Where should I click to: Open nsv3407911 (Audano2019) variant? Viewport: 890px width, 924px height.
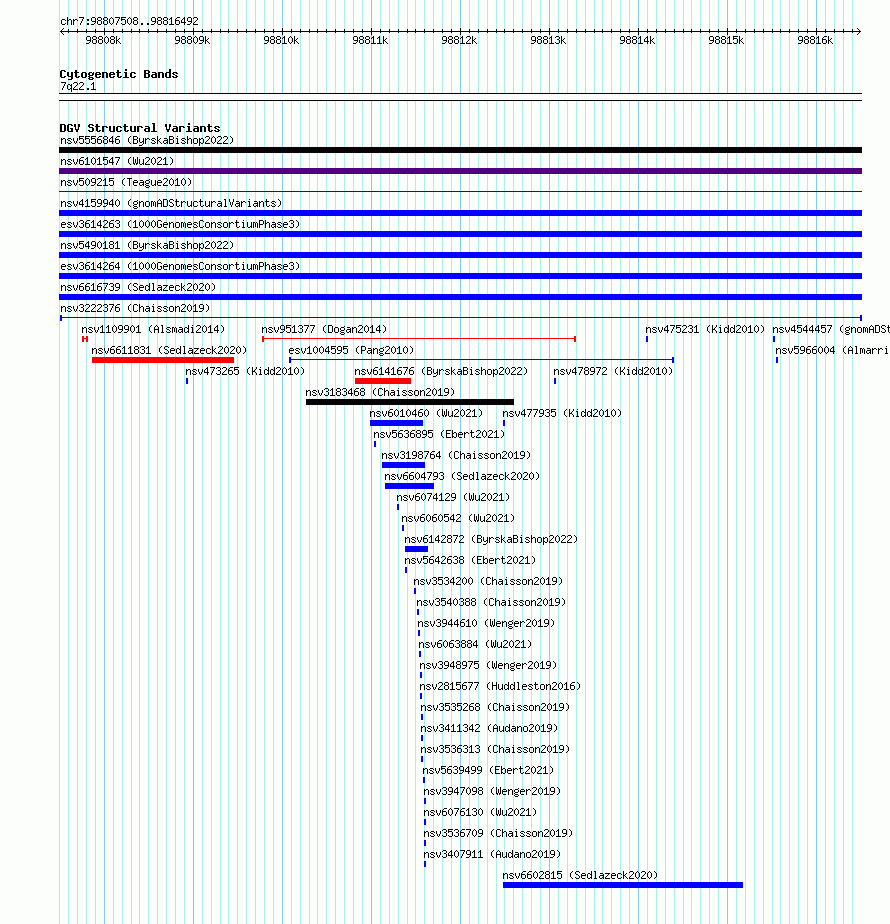tap(492, 854)
